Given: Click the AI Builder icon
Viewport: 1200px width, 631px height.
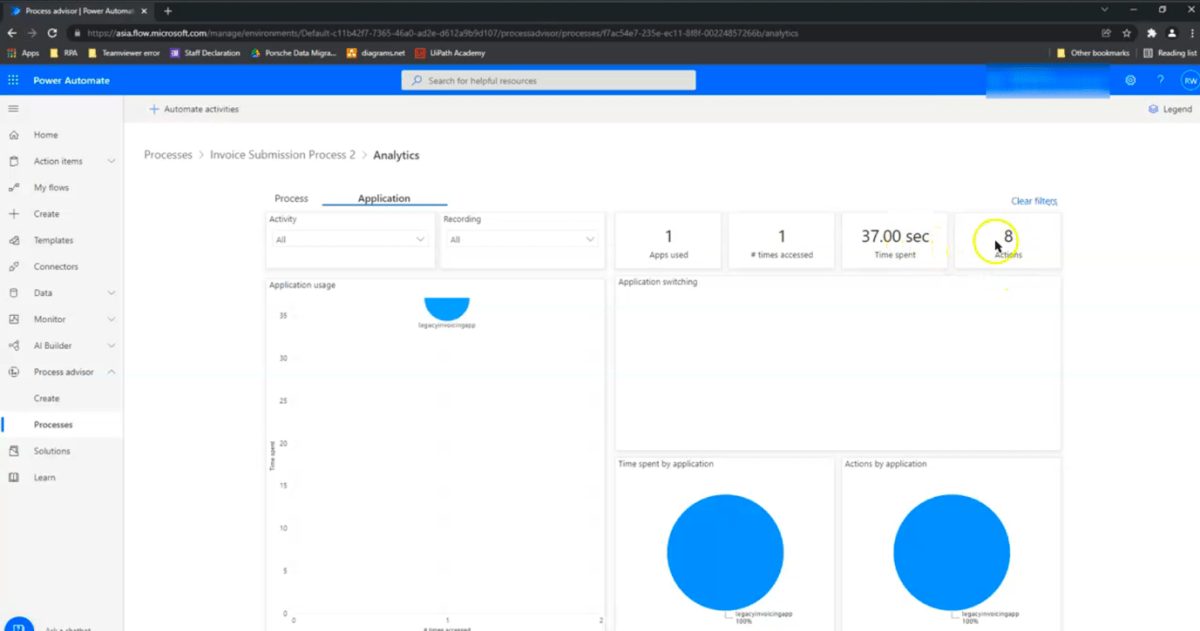Looking at the screenshot, I should click(14, 345).
